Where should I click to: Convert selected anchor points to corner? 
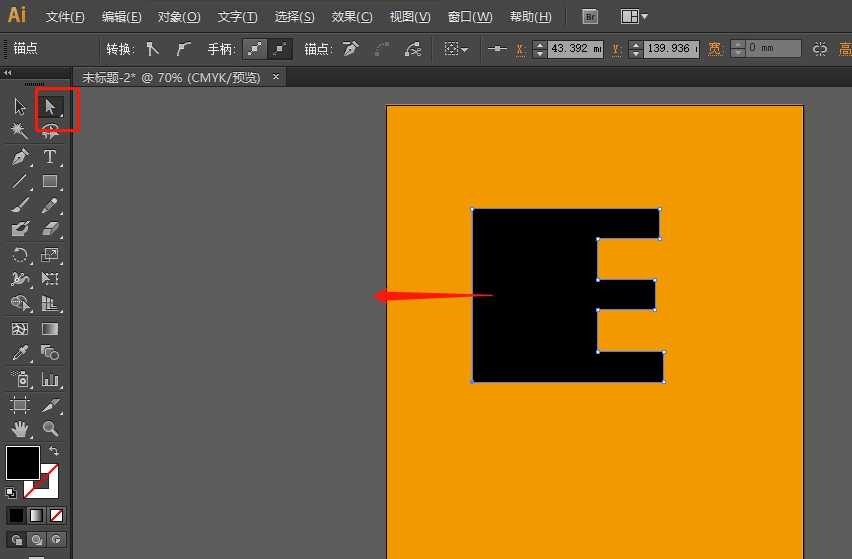click(x=153, y=48)
